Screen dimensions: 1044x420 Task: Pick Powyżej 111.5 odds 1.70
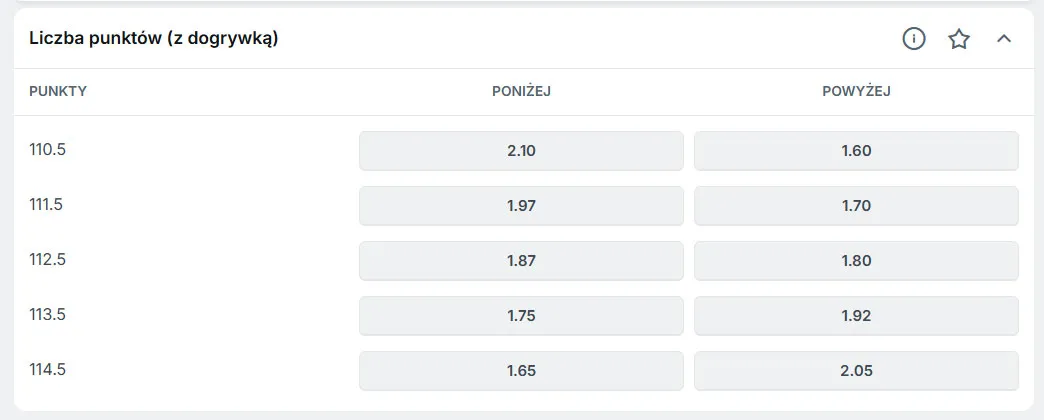(x=856, y=206)
